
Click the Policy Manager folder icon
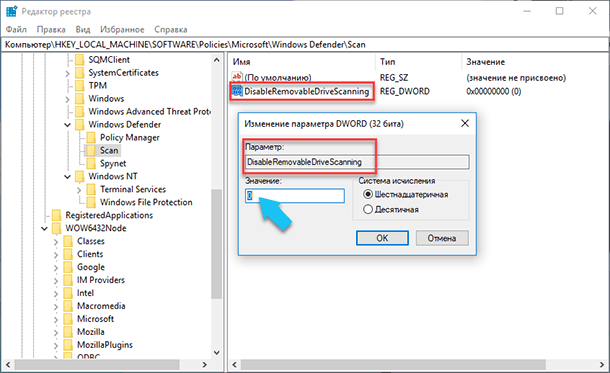pyautogui.click(x=91, y=138)
